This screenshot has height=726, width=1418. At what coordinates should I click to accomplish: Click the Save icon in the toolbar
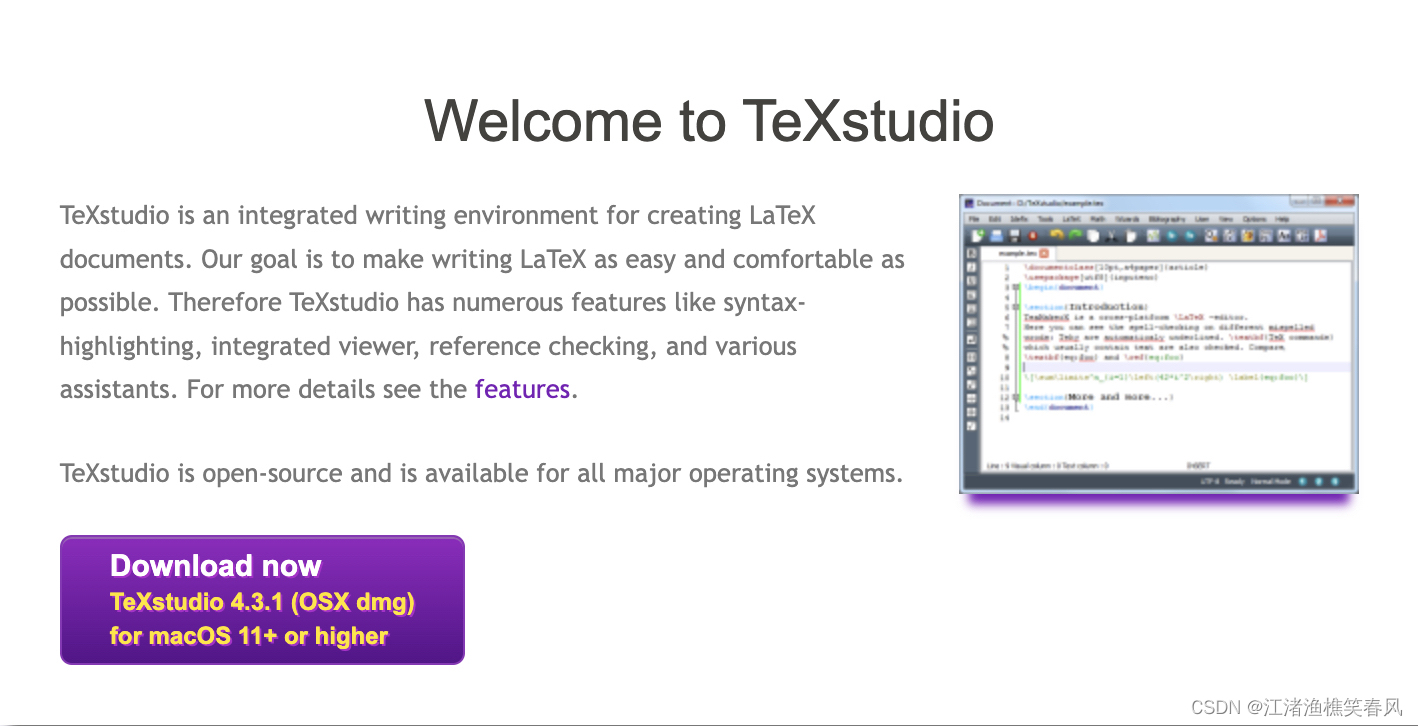pyautogui.click(x=1014, y=236)
